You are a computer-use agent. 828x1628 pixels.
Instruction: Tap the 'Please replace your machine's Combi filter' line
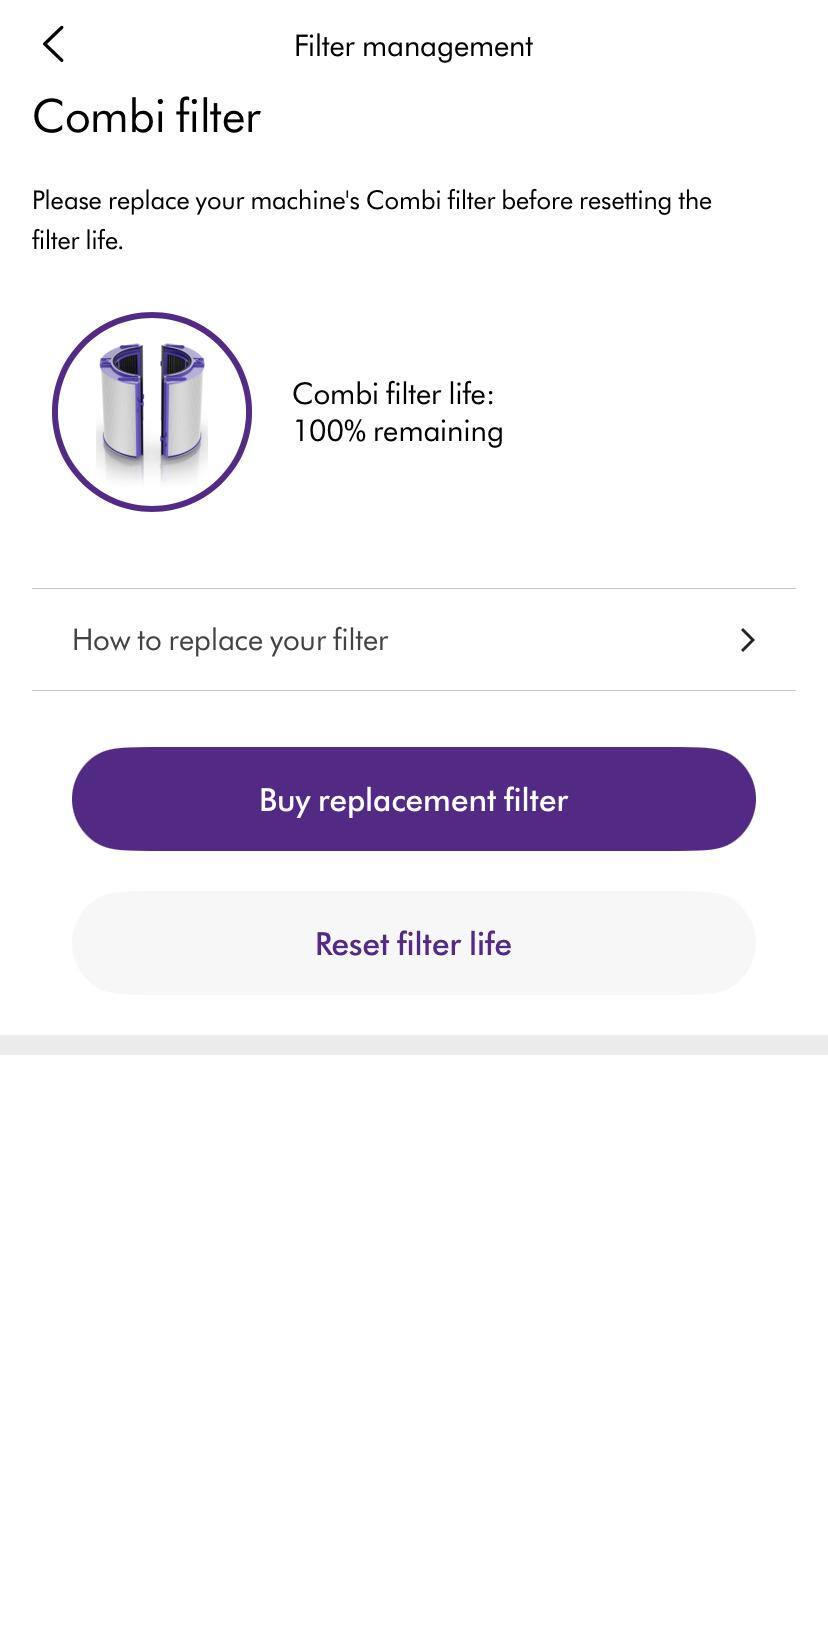pyautogui.click(x=264, y=201)
